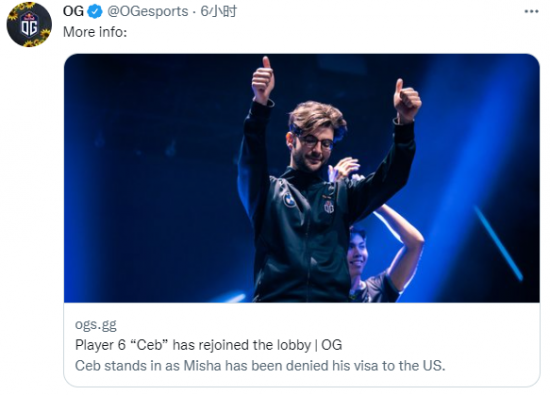Visit the @OGesports handle

(148, 12)
